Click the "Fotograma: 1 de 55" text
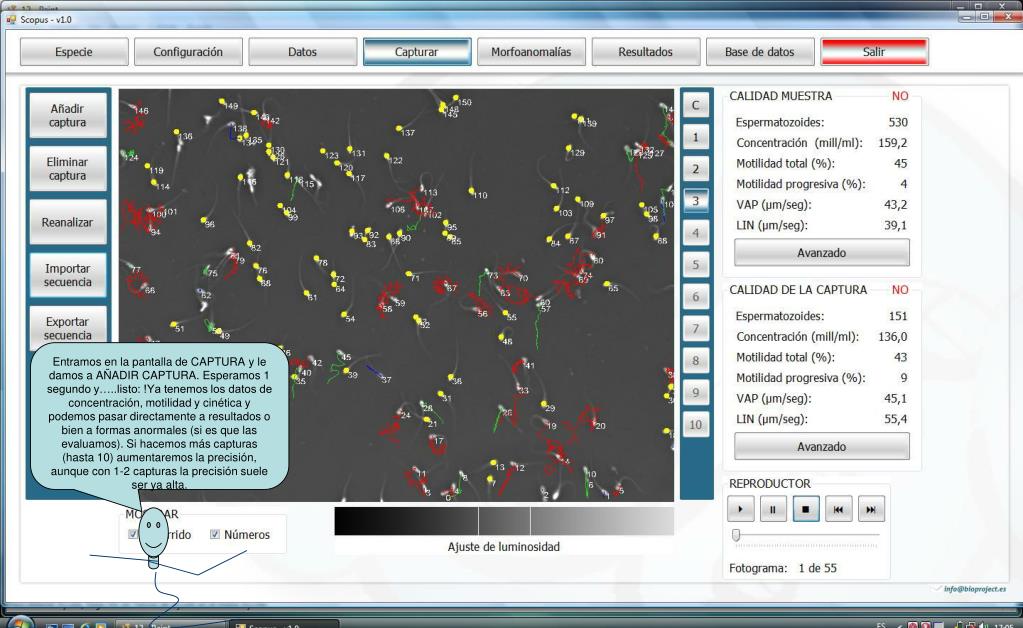The image size is (1023, 628). coord(783,568)
